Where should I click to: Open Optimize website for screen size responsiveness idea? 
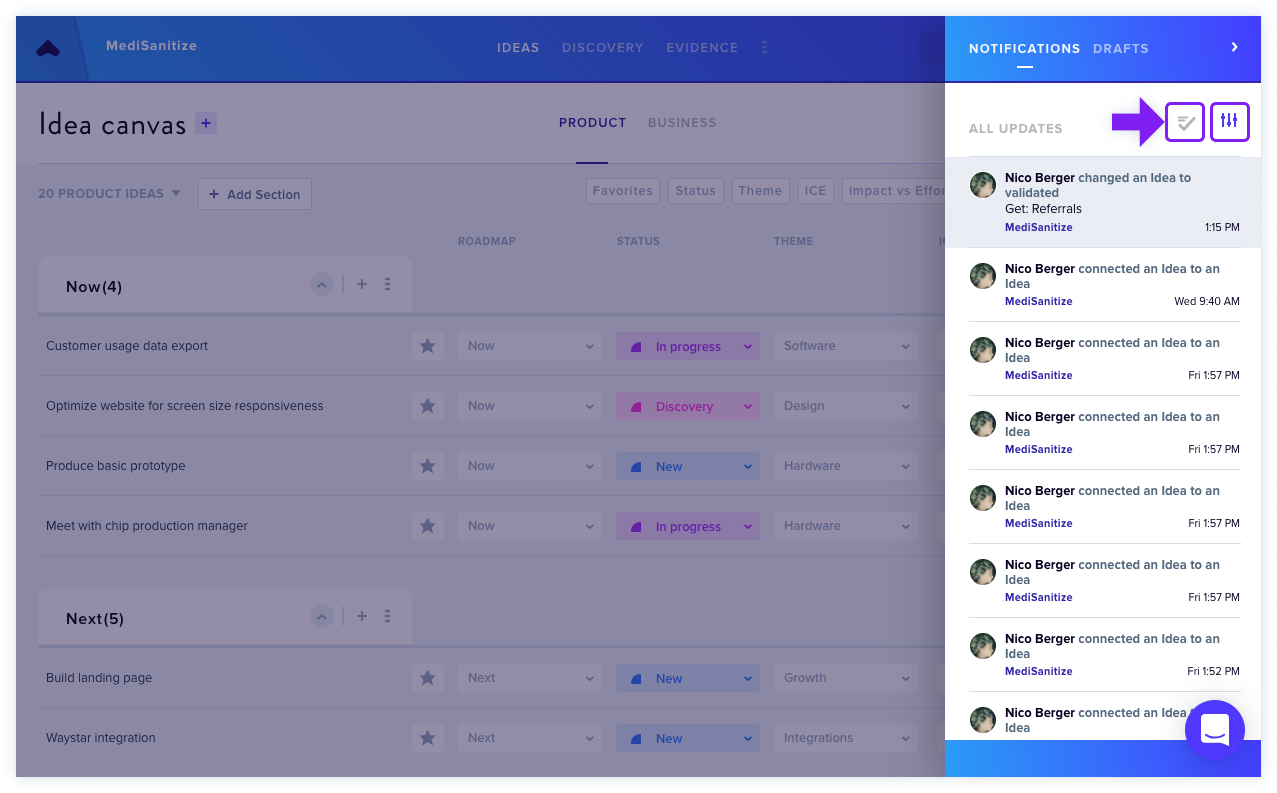[184, 406]
